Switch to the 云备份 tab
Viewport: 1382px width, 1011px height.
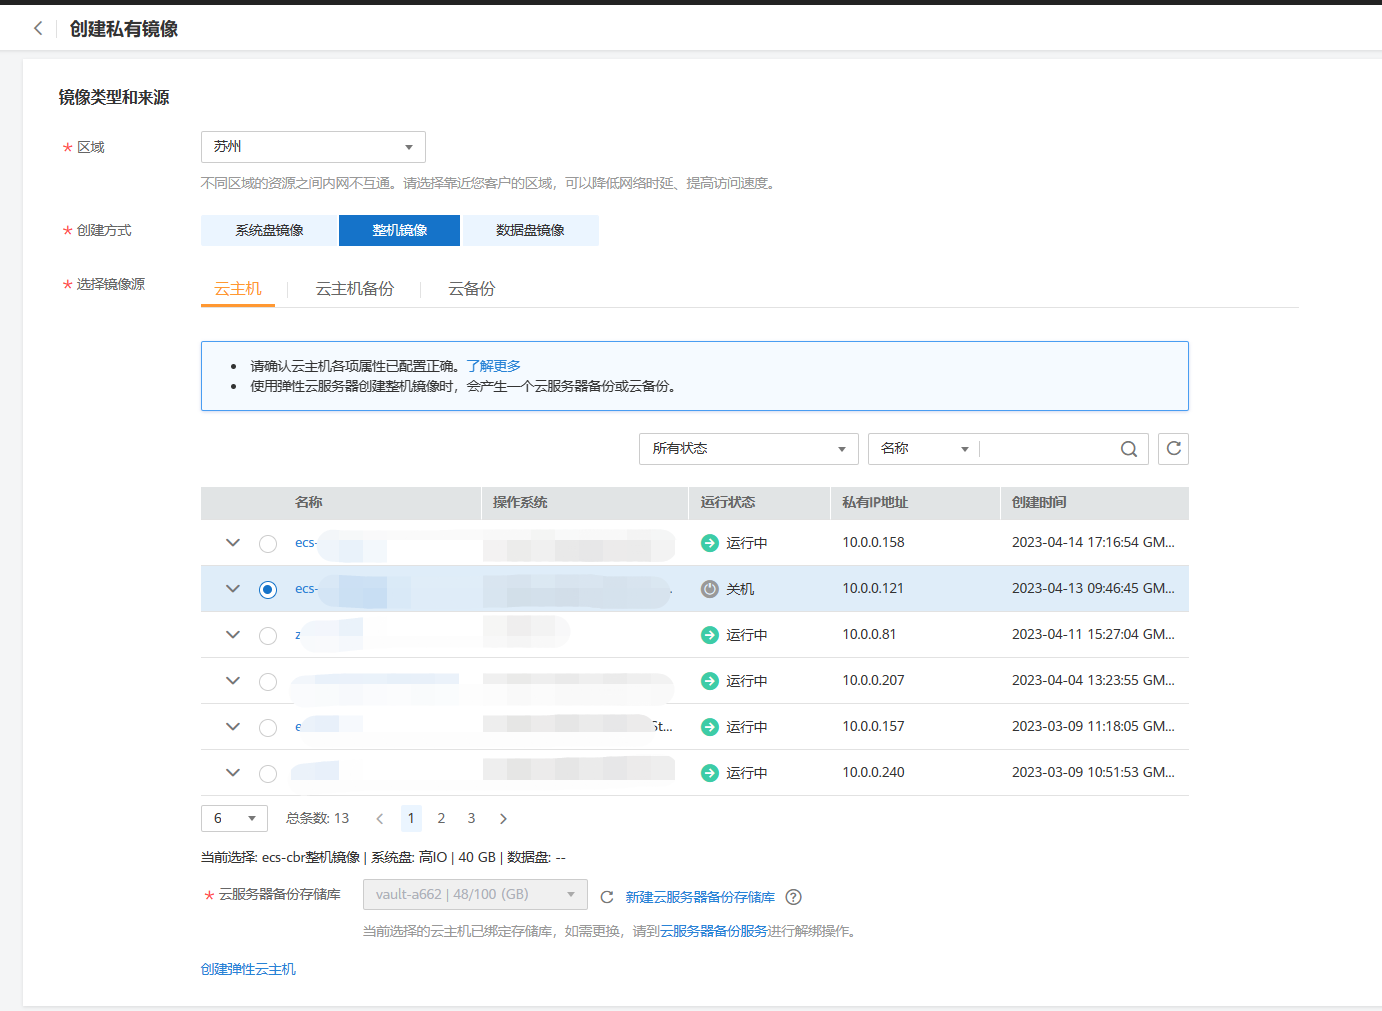472,289
